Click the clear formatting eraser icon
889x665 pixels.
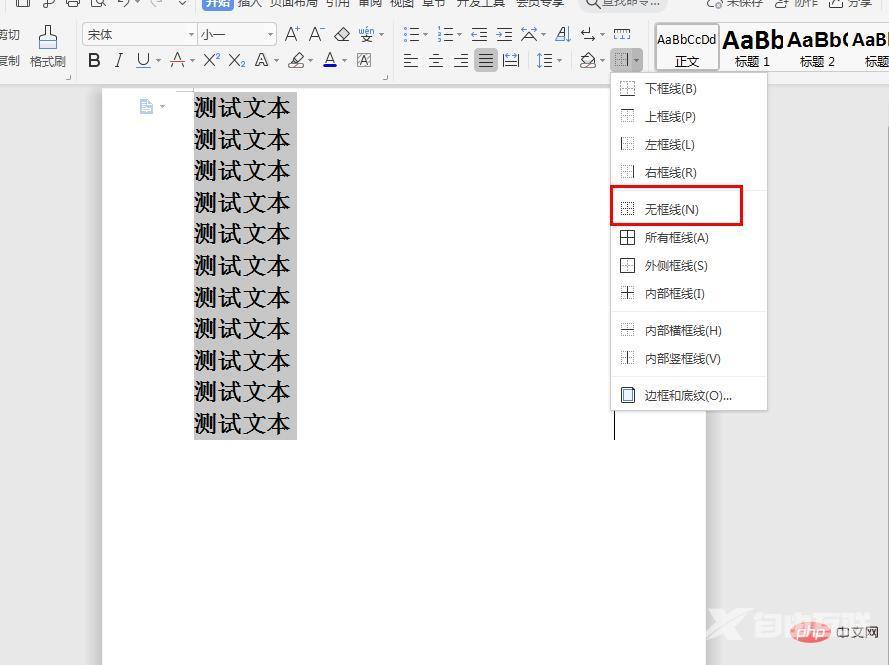tap(342, 35)
